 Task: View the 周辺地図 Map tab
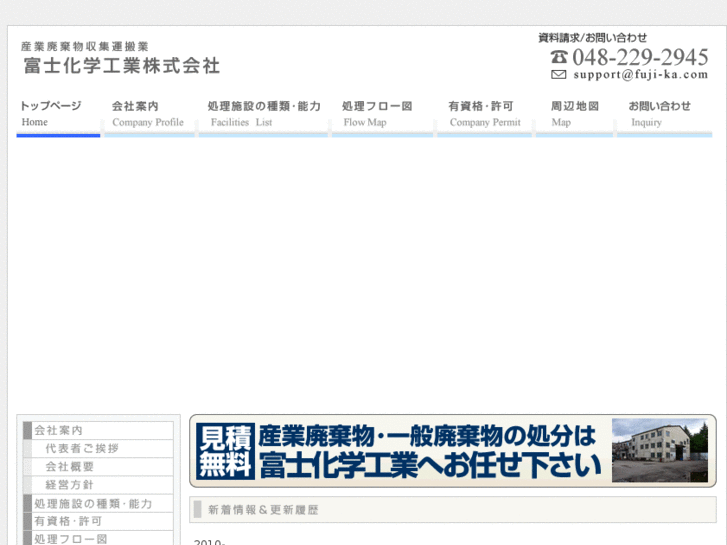pyautogui.click(x=574, y=115)
